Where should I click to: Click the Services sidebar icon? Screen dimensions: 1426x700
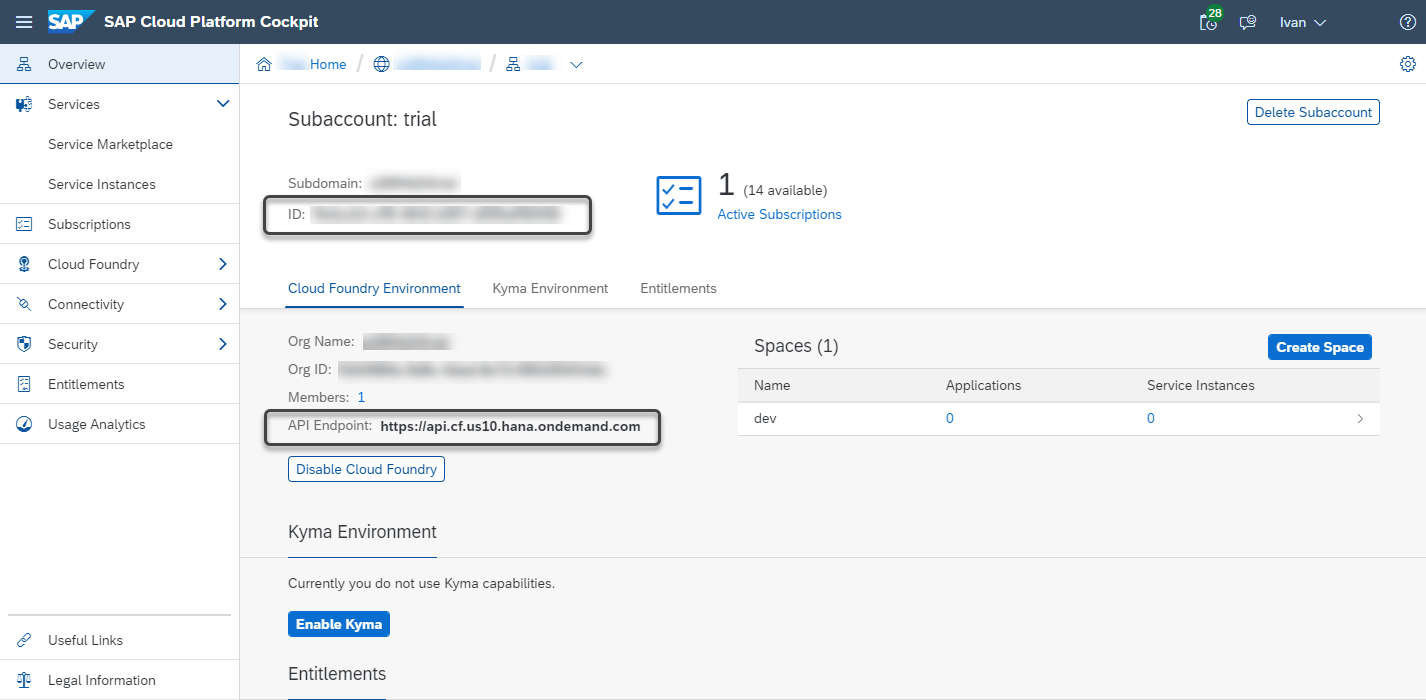[x=25, y=104]
